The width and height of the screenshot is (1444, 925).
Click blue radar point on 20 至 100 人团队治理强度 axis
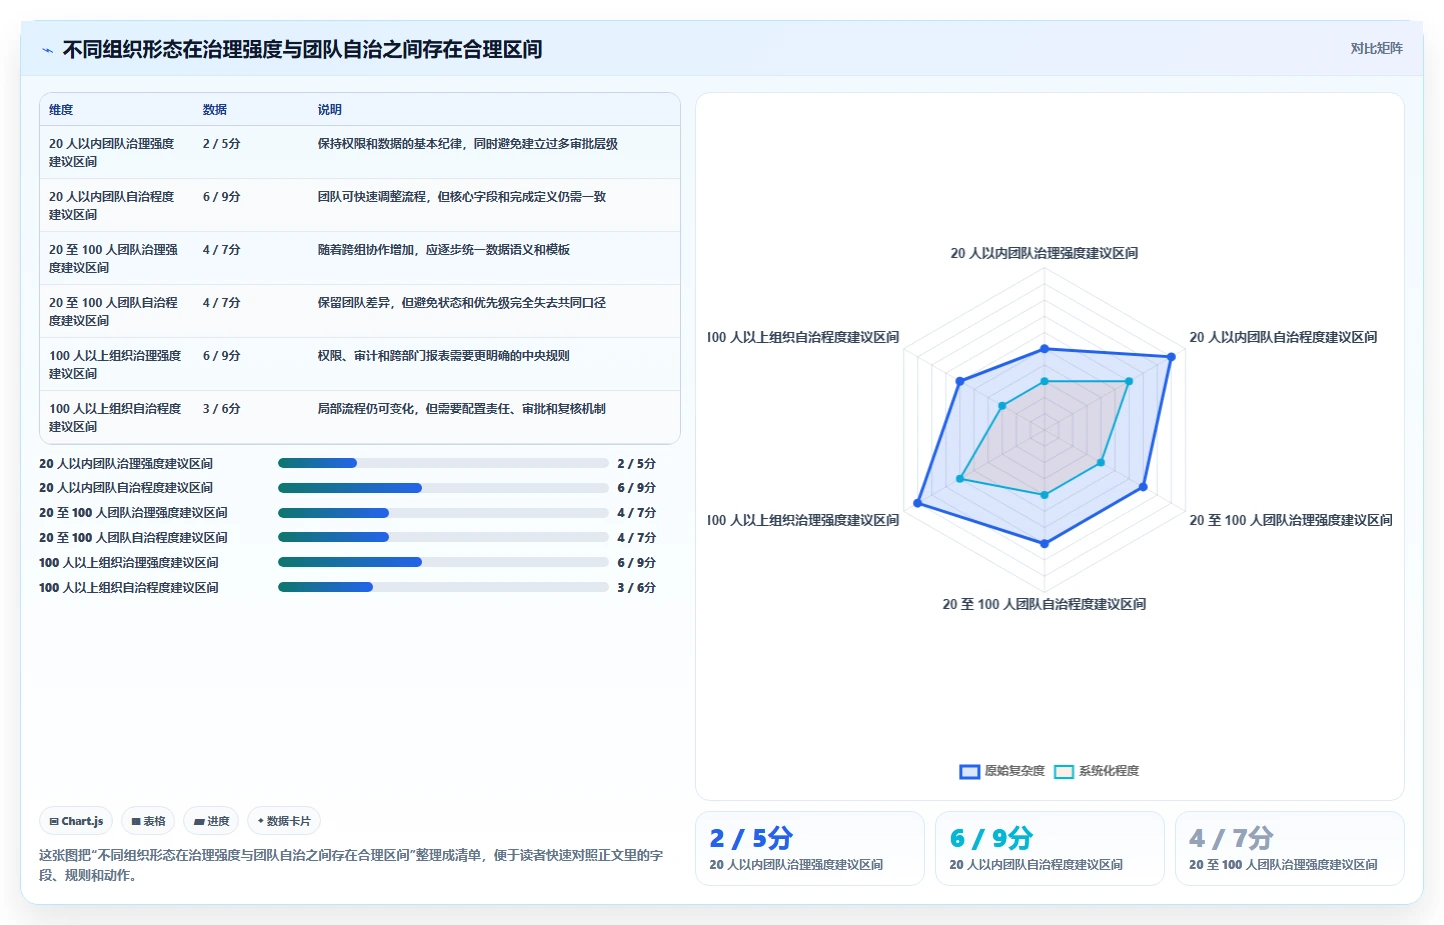(1143, 487)
